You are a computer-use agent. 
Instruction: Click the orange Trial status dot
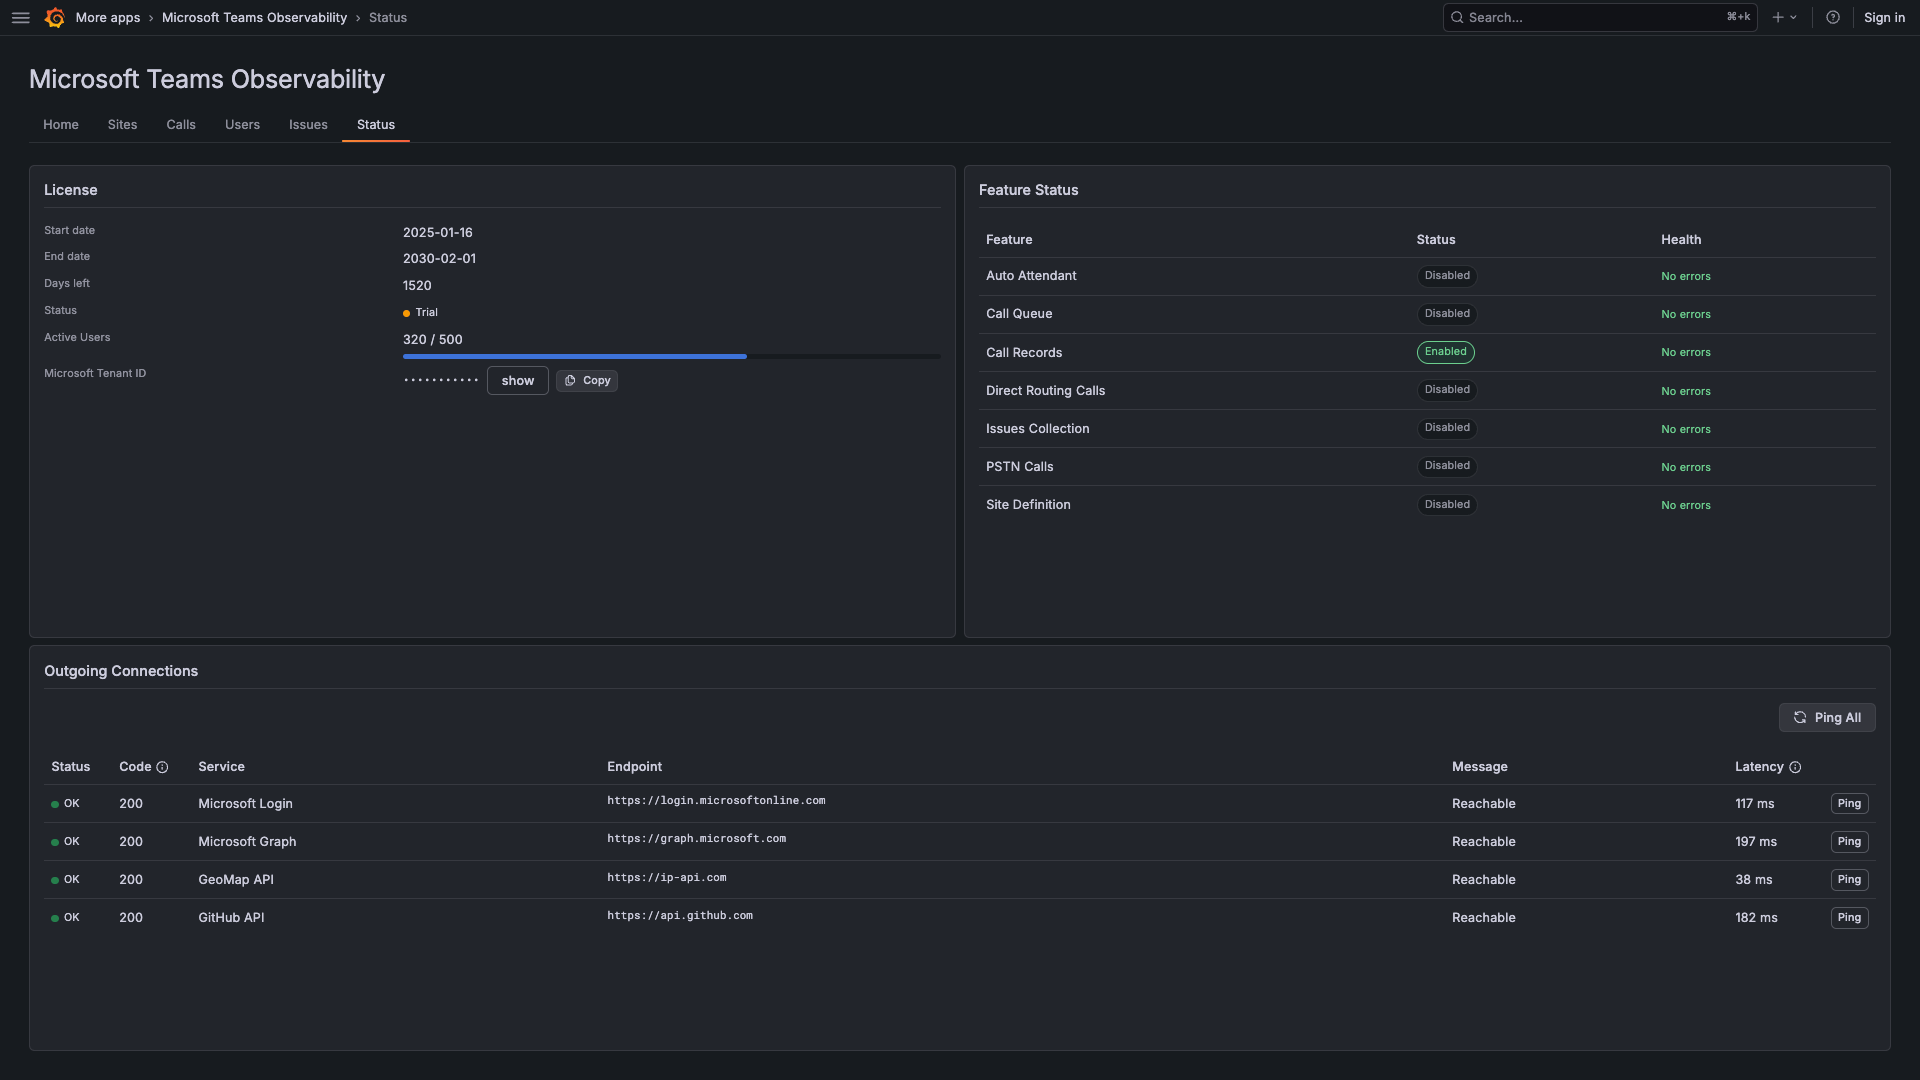click(x=406, y=313)
